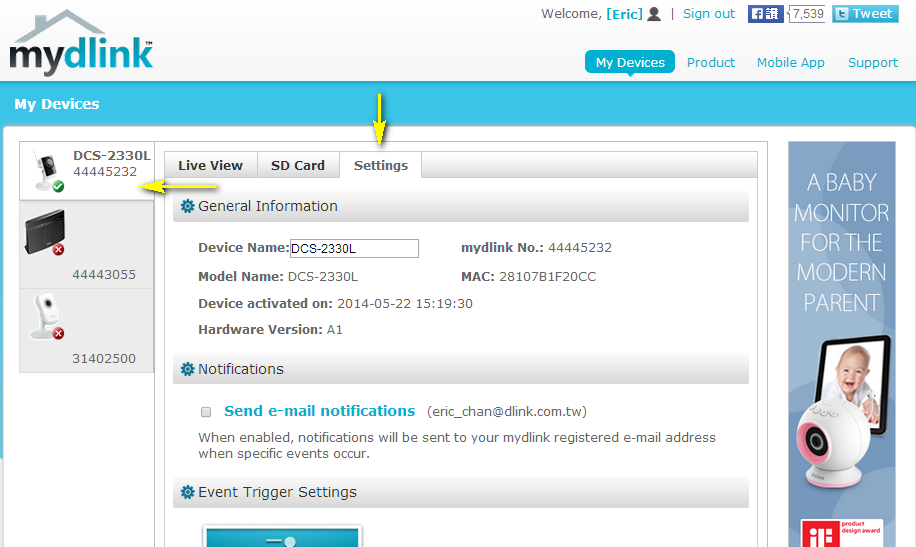Click into the Device Name text field
916x547 pixels.
(x=354, y=249)
